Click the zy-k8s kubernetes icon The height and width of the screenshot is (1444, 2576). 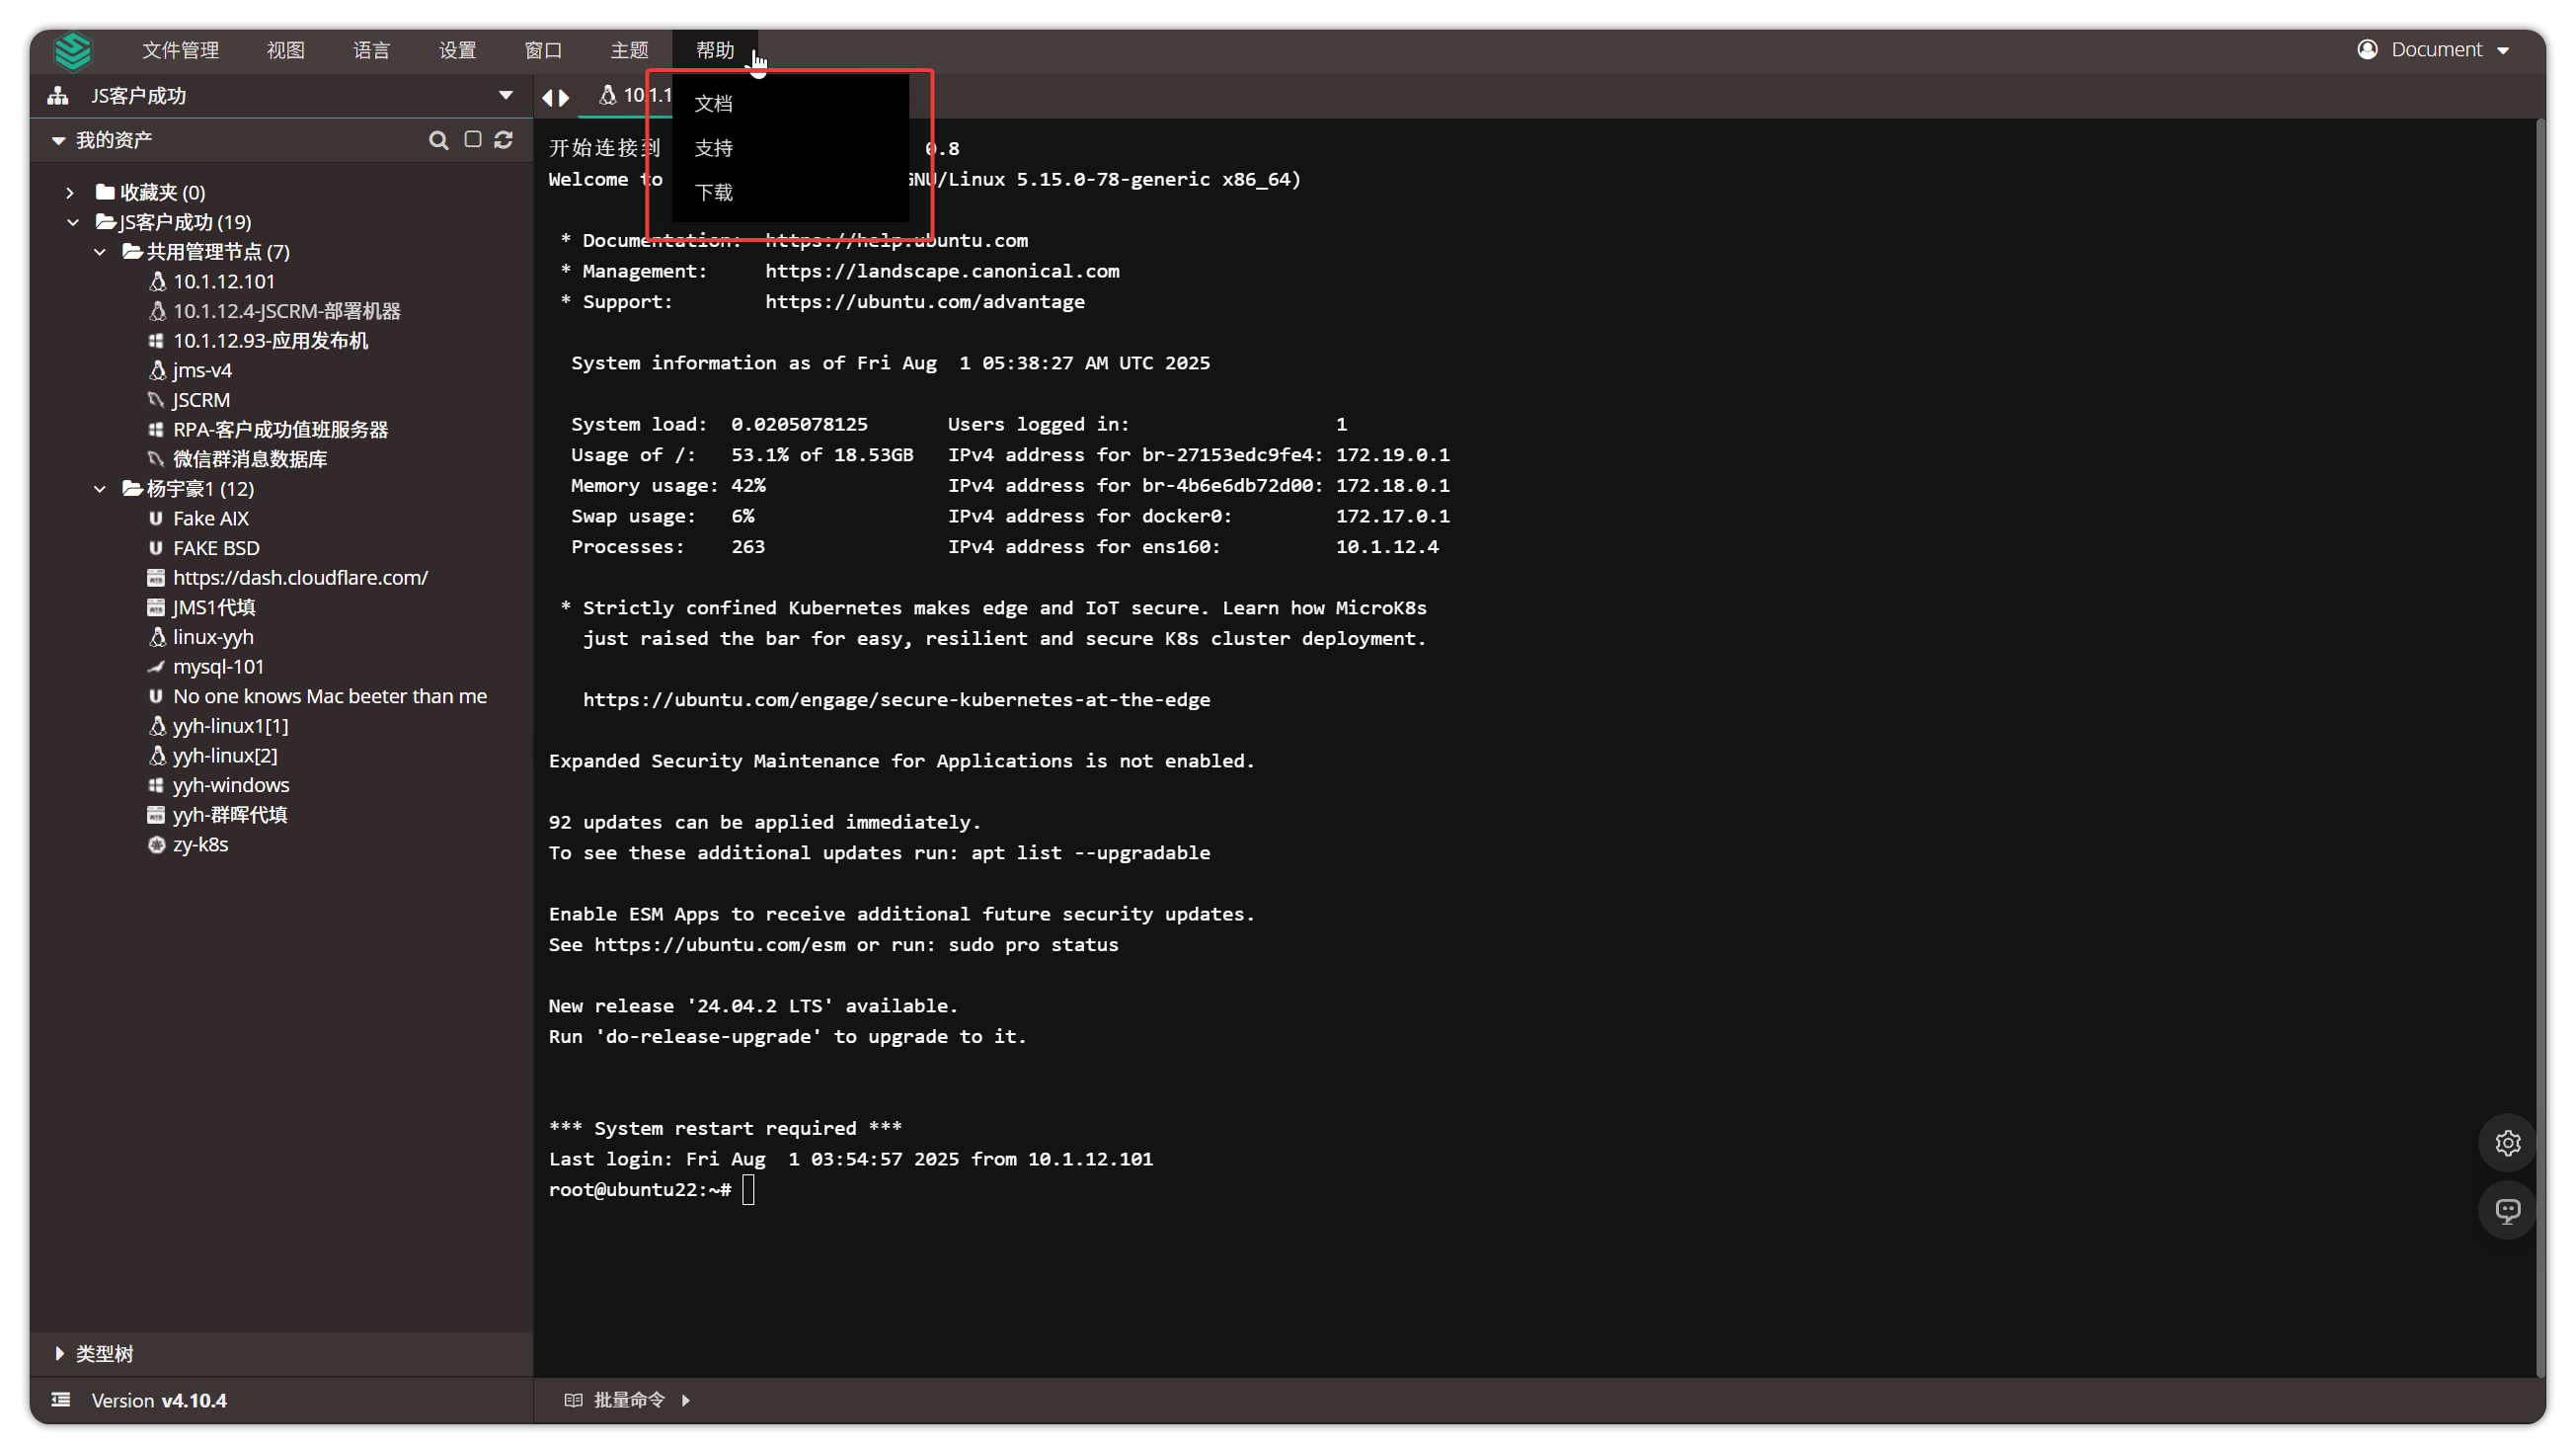coord(156,844)
